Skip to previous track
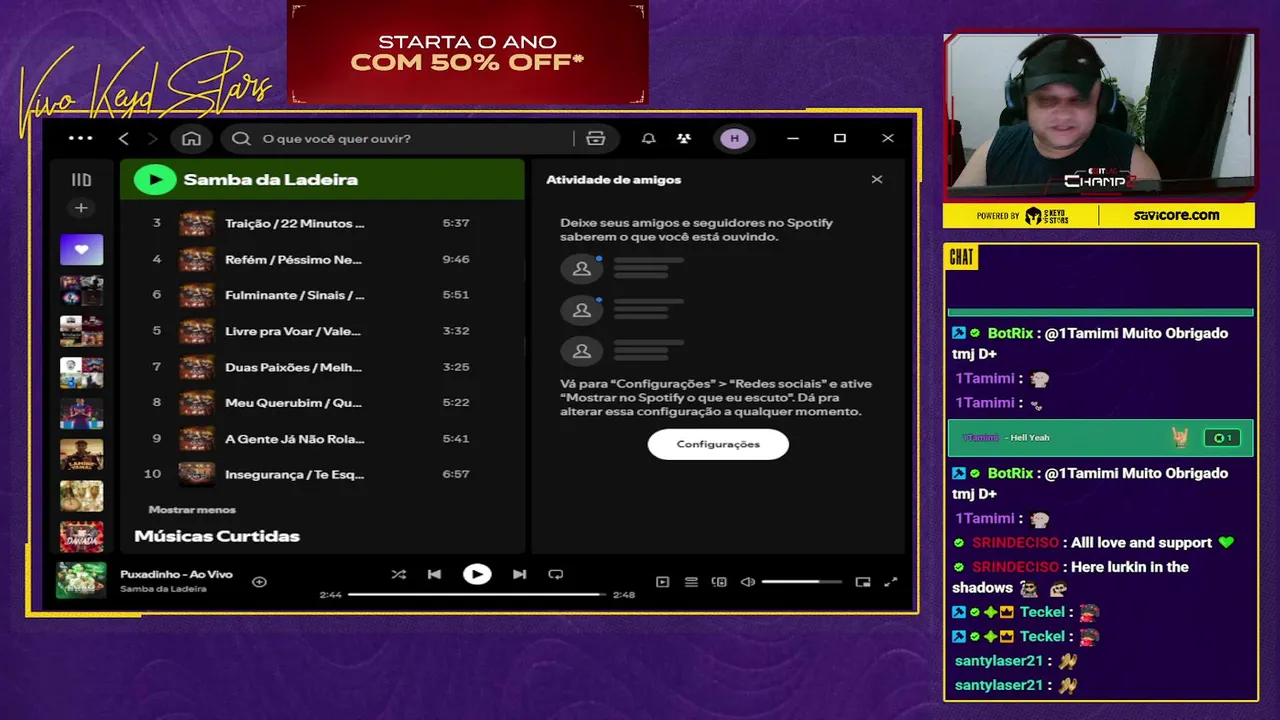This screenshot has height=720, width=1280. click(434, 574)
